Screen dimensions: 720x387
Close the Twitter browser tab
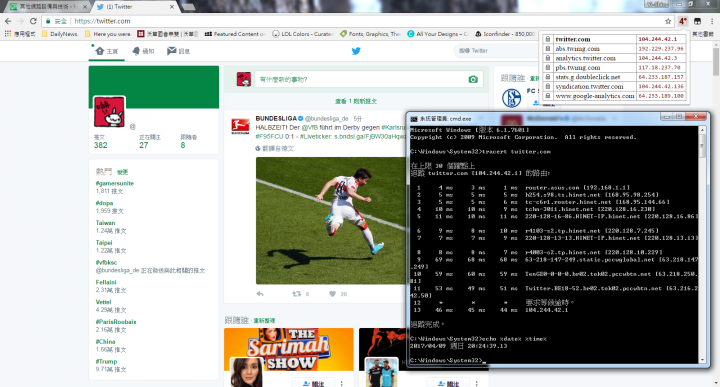point(172,6)
